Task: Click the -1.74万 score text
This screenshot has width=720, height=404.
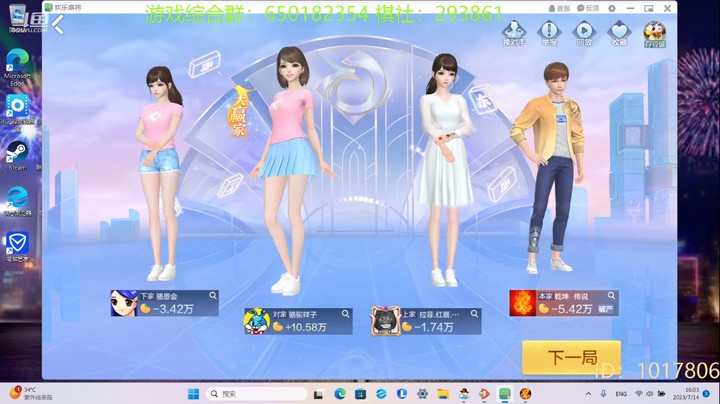Action: (434, 327)
